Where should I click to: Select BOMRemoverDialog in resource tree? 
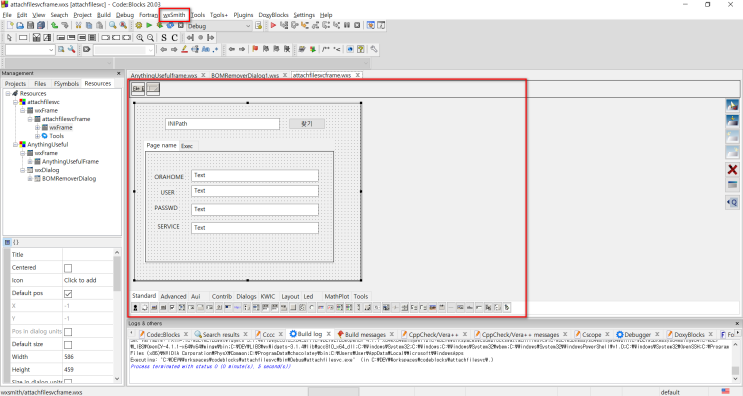(69, 179)
